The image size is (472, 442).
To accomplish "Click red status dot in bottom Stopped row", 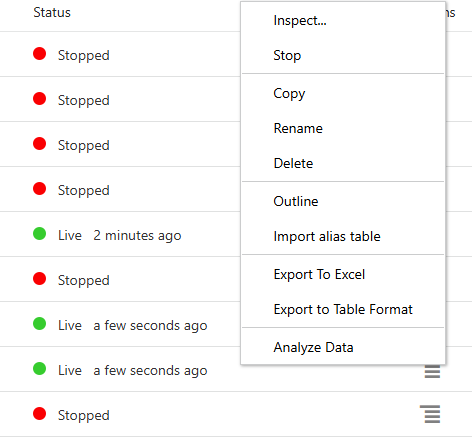I will [39, 414].
